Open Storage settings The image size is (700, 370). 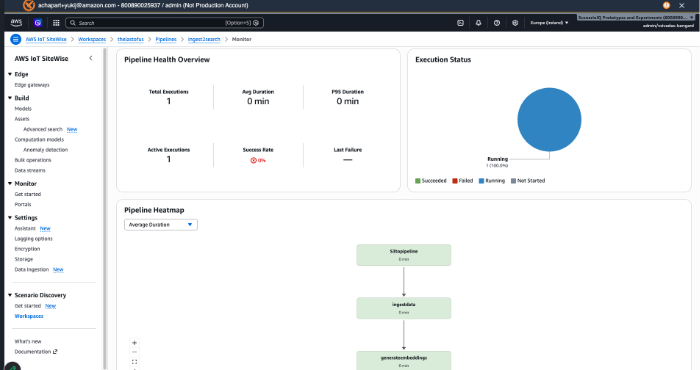click(x=24, y=259)
